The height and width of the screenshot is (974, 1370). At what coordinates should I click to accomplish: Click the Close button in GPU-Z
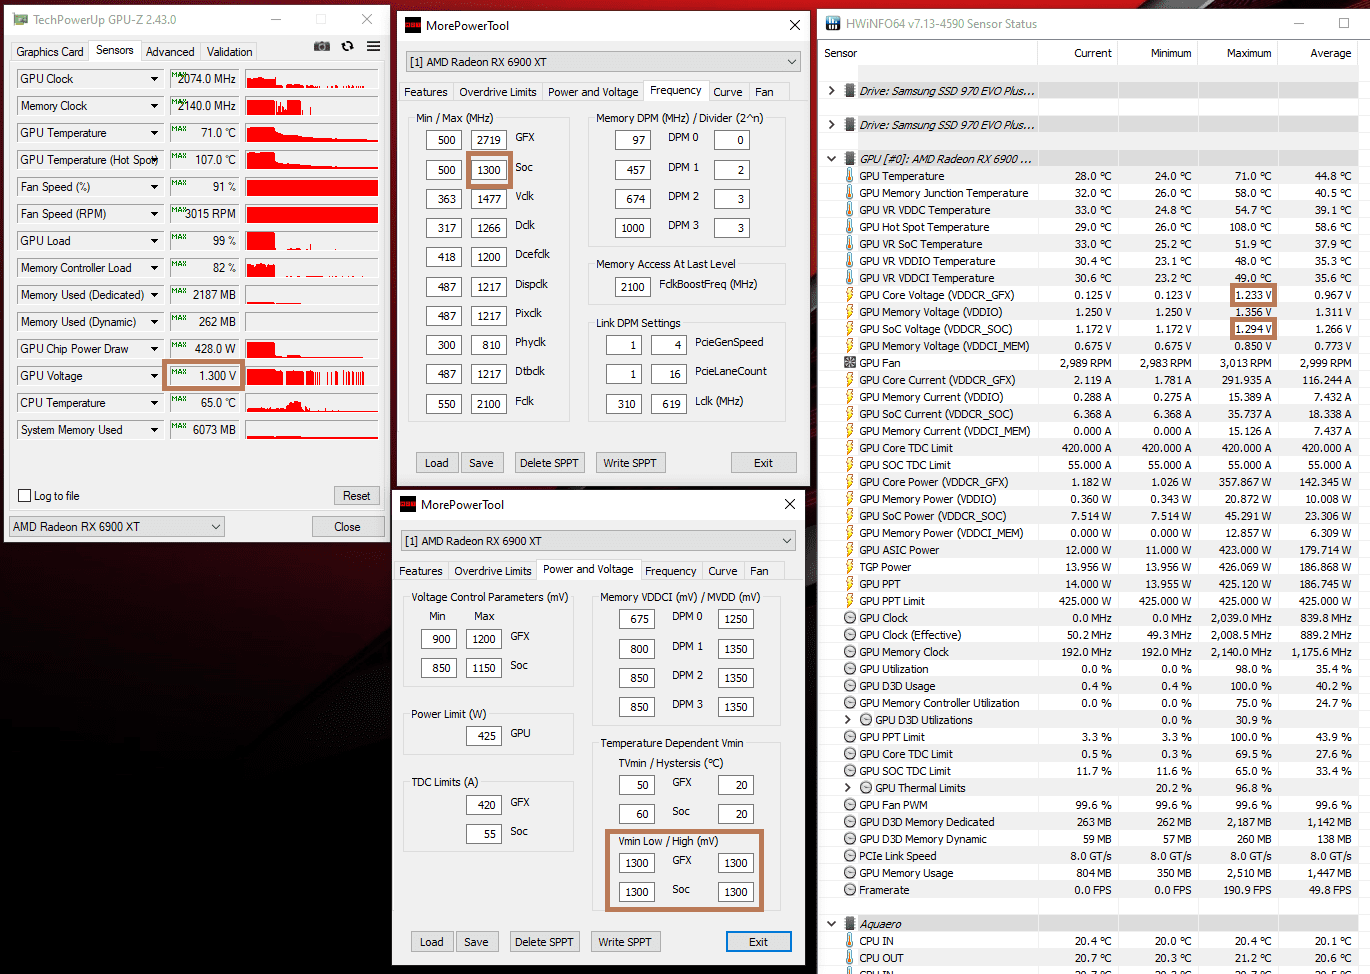(x=347, y=527)
